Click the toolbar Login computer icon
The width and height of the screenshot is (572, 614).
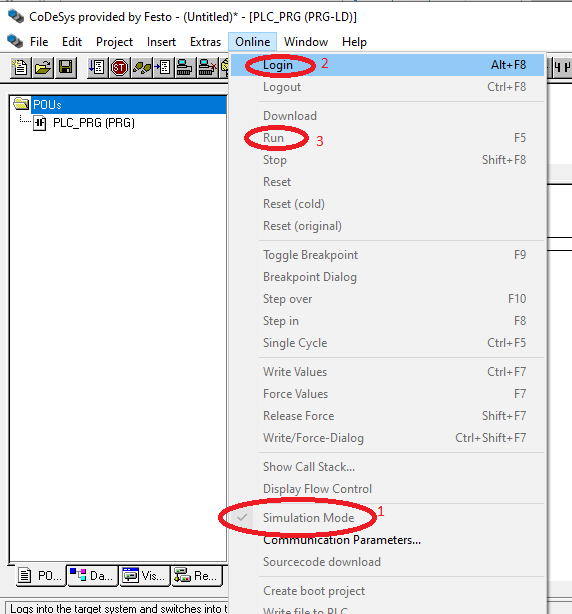click(184, 68)
